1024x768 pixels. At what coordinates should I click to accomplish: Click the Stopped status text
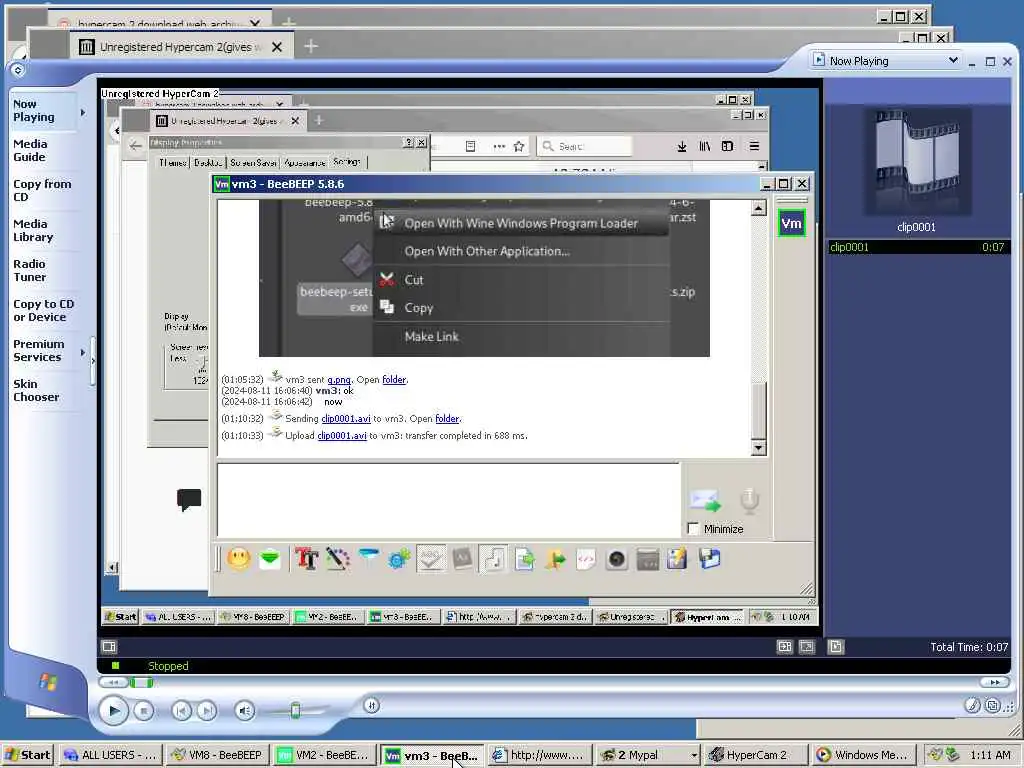click(x=168, y=666)
